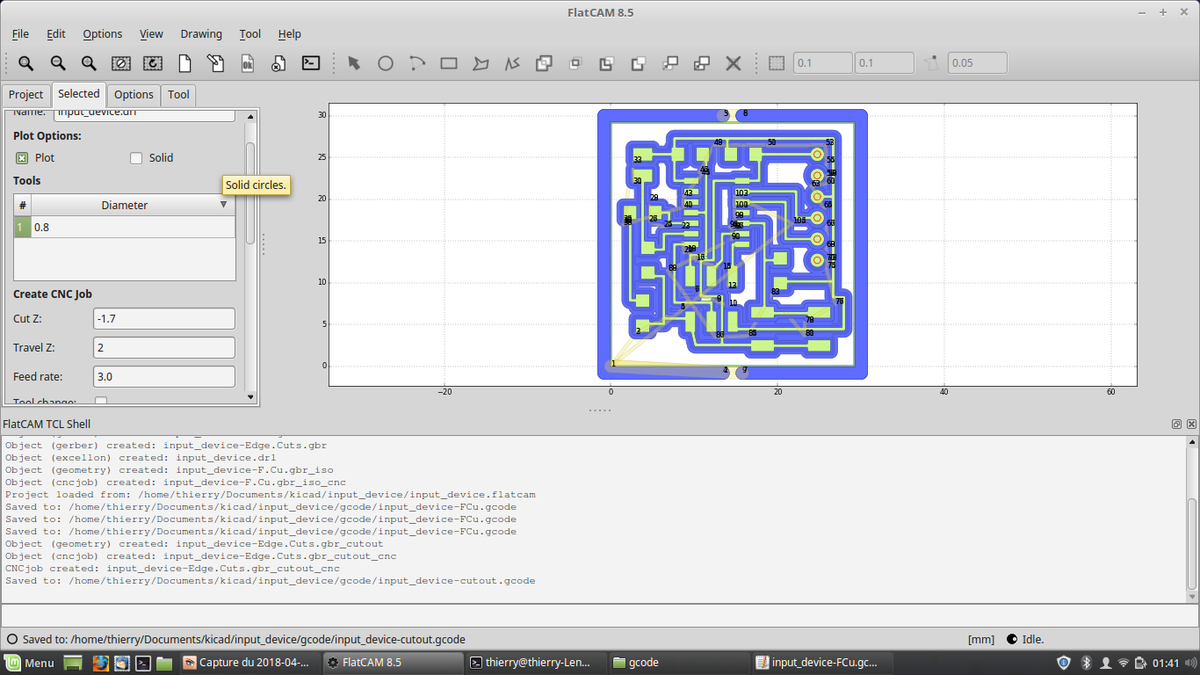Open the Linux Mint Menu button
The height and width of the screenshot is (675, 1200).
[x=29, y=662]
